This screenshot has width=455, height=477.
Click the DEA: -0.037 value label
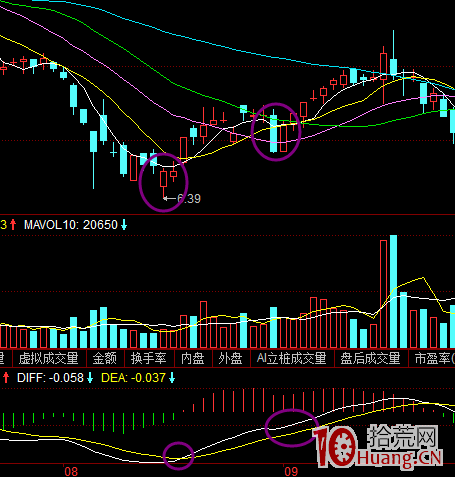click(133, 378)
